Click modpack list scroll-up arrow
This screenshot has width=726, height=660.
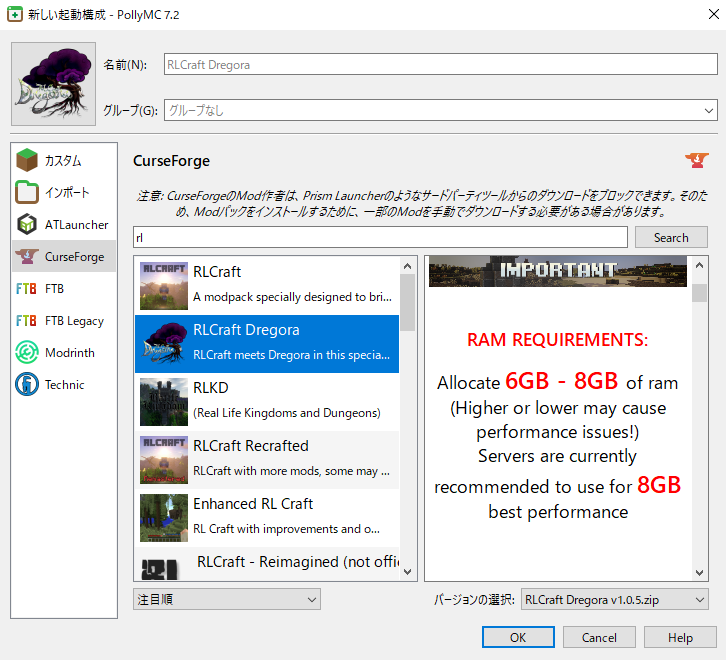point(407,266)
